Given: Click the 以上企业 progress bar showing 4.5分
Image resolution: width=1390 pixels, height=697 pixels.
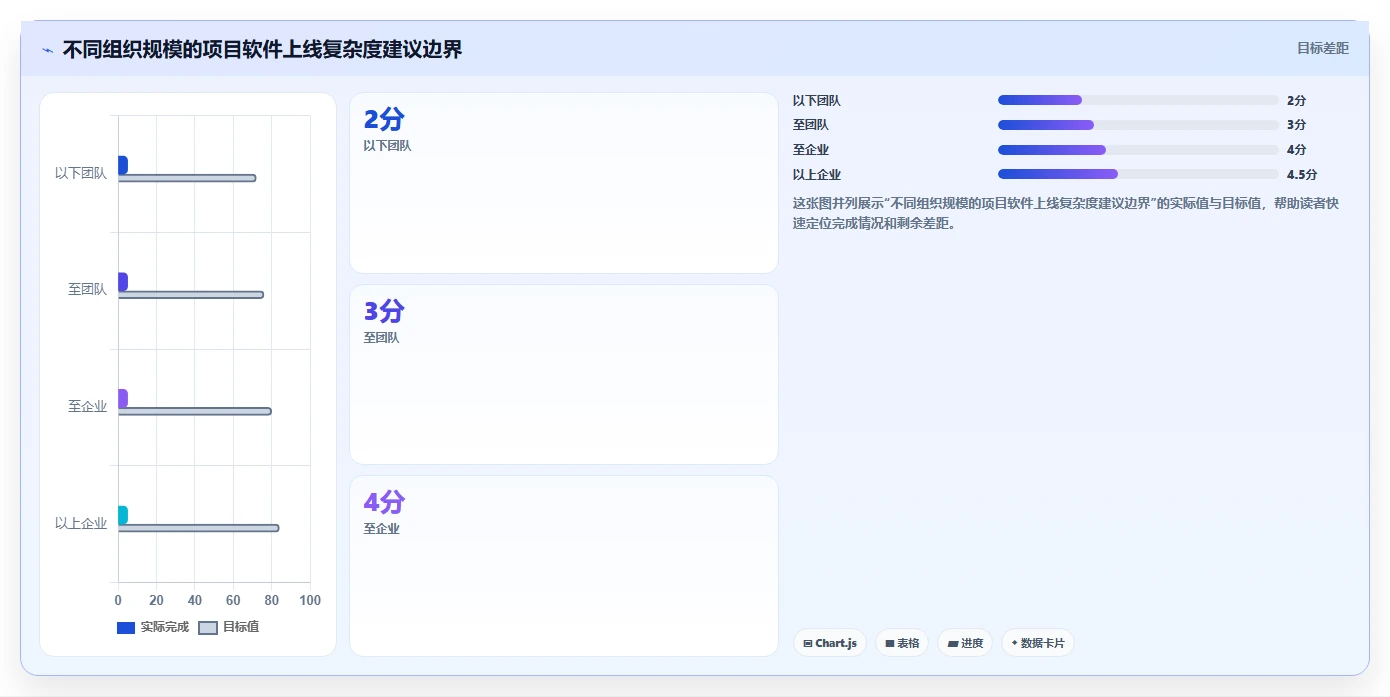Looking at the screenshot, I should pyautogui.click(x=1138, y=174).
